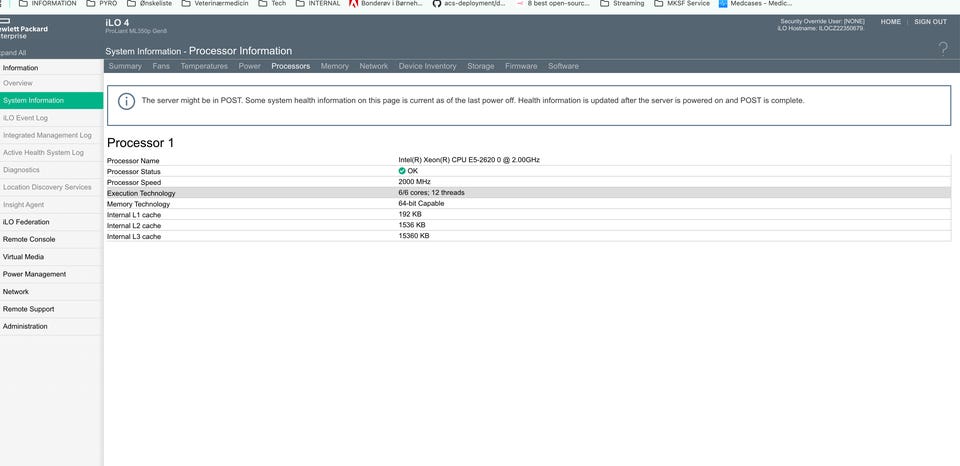The width and height of the screenshot is (960, 466).
Task: Click the Processor 1 heading
Action: (141, 143)
